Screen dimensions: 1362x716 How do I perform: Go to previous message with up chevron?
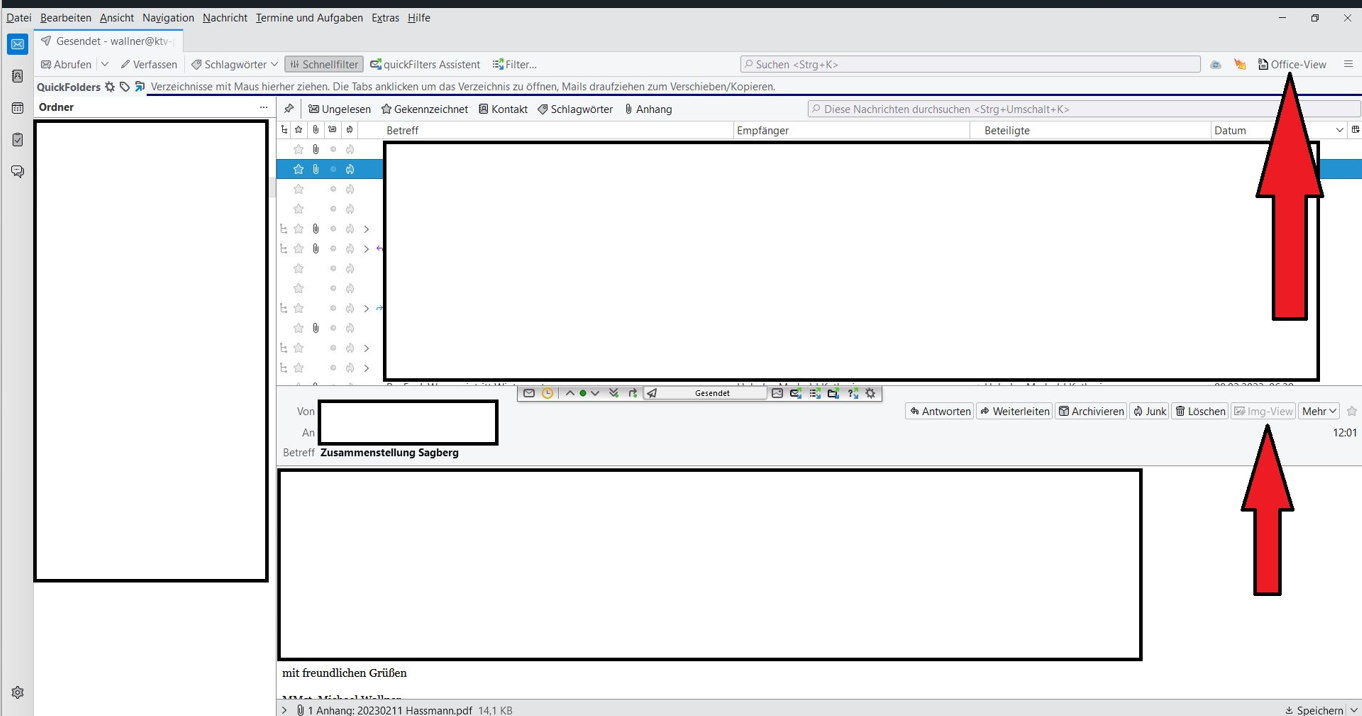click(570, 393)
